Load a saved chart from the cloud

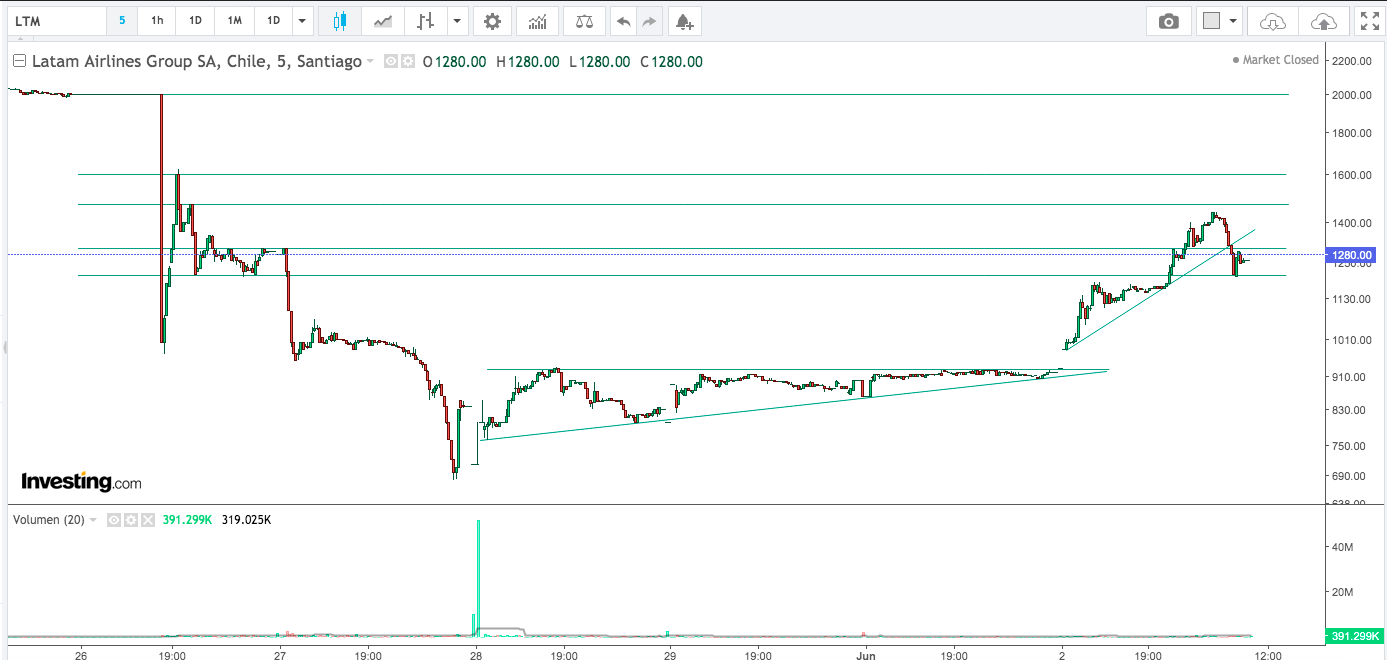point(1273,21)
